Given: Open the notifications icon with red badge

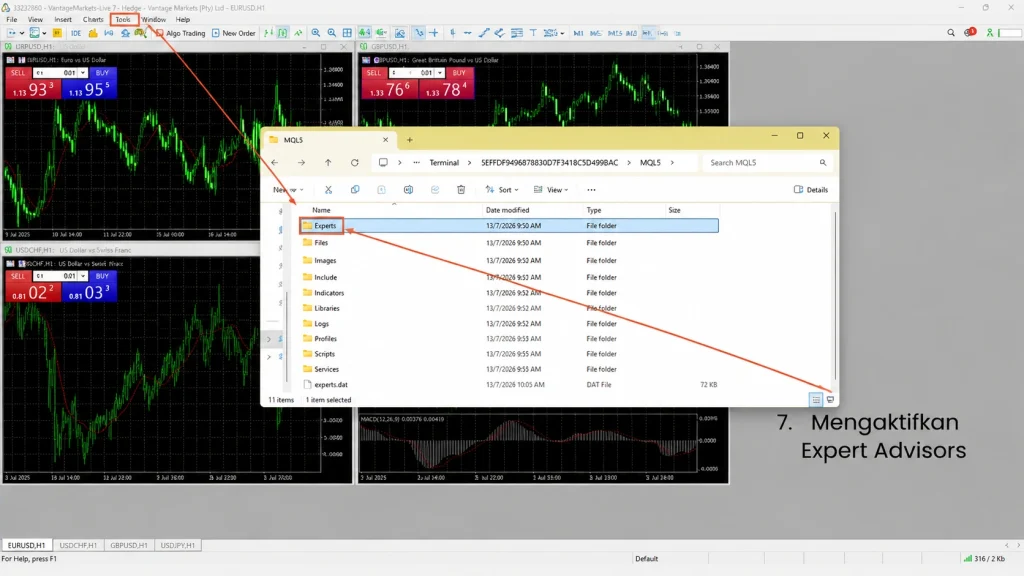Looking at the screenshot, I should [970, 33].
